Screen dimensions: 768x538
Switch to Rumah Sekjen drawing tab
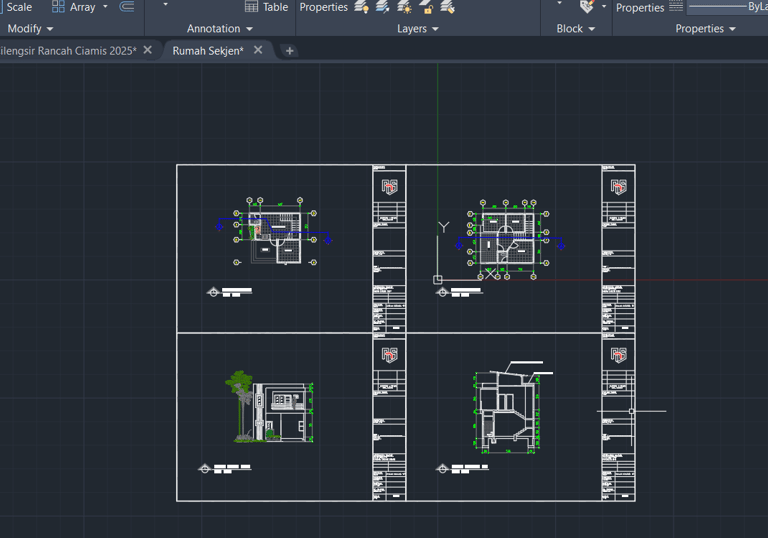point(208,50)
